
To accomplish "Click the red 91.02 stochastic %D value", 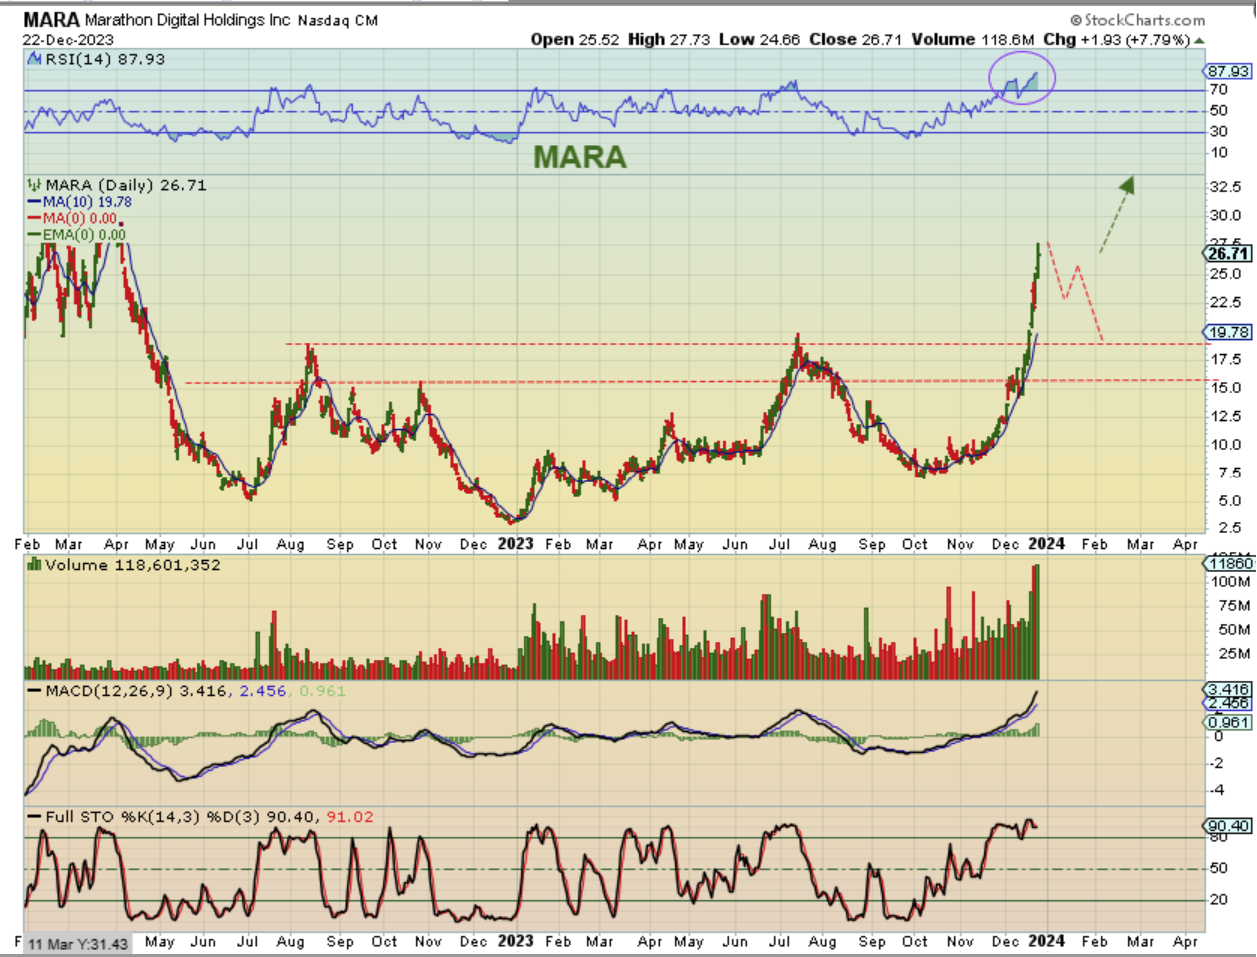I will (350, 817).
